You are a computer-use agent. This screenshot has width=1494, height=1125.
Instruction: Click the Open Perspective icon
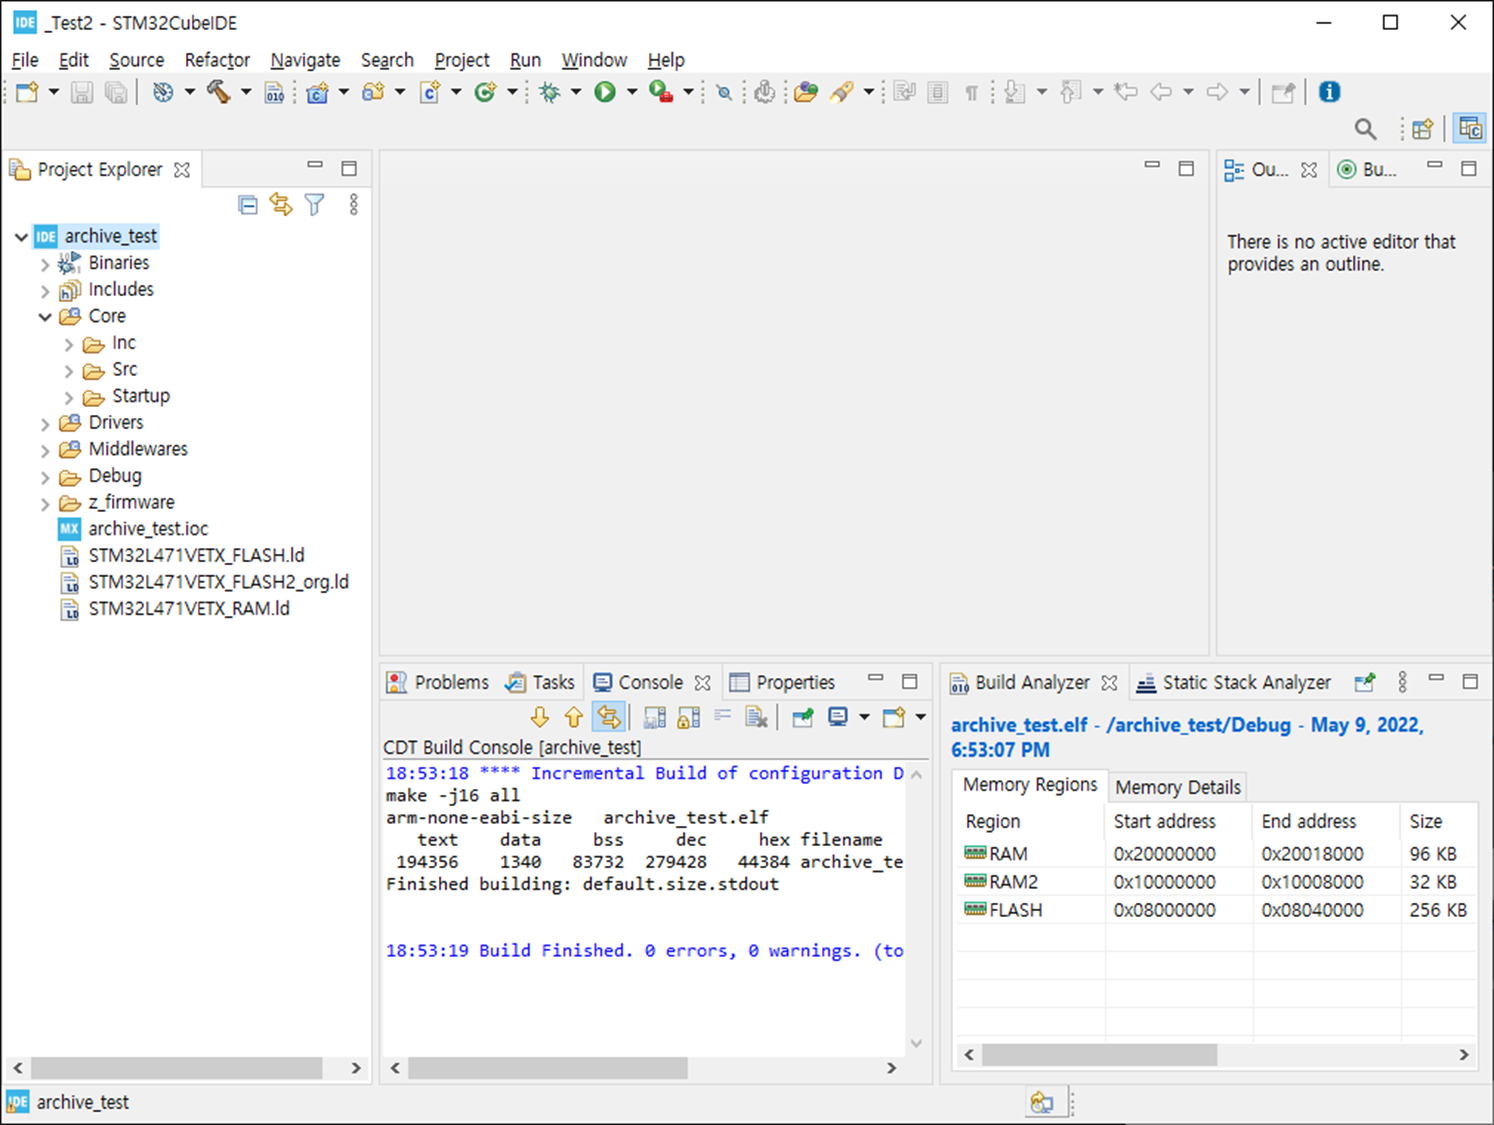pyautogui.click(x=1423, y=129)
